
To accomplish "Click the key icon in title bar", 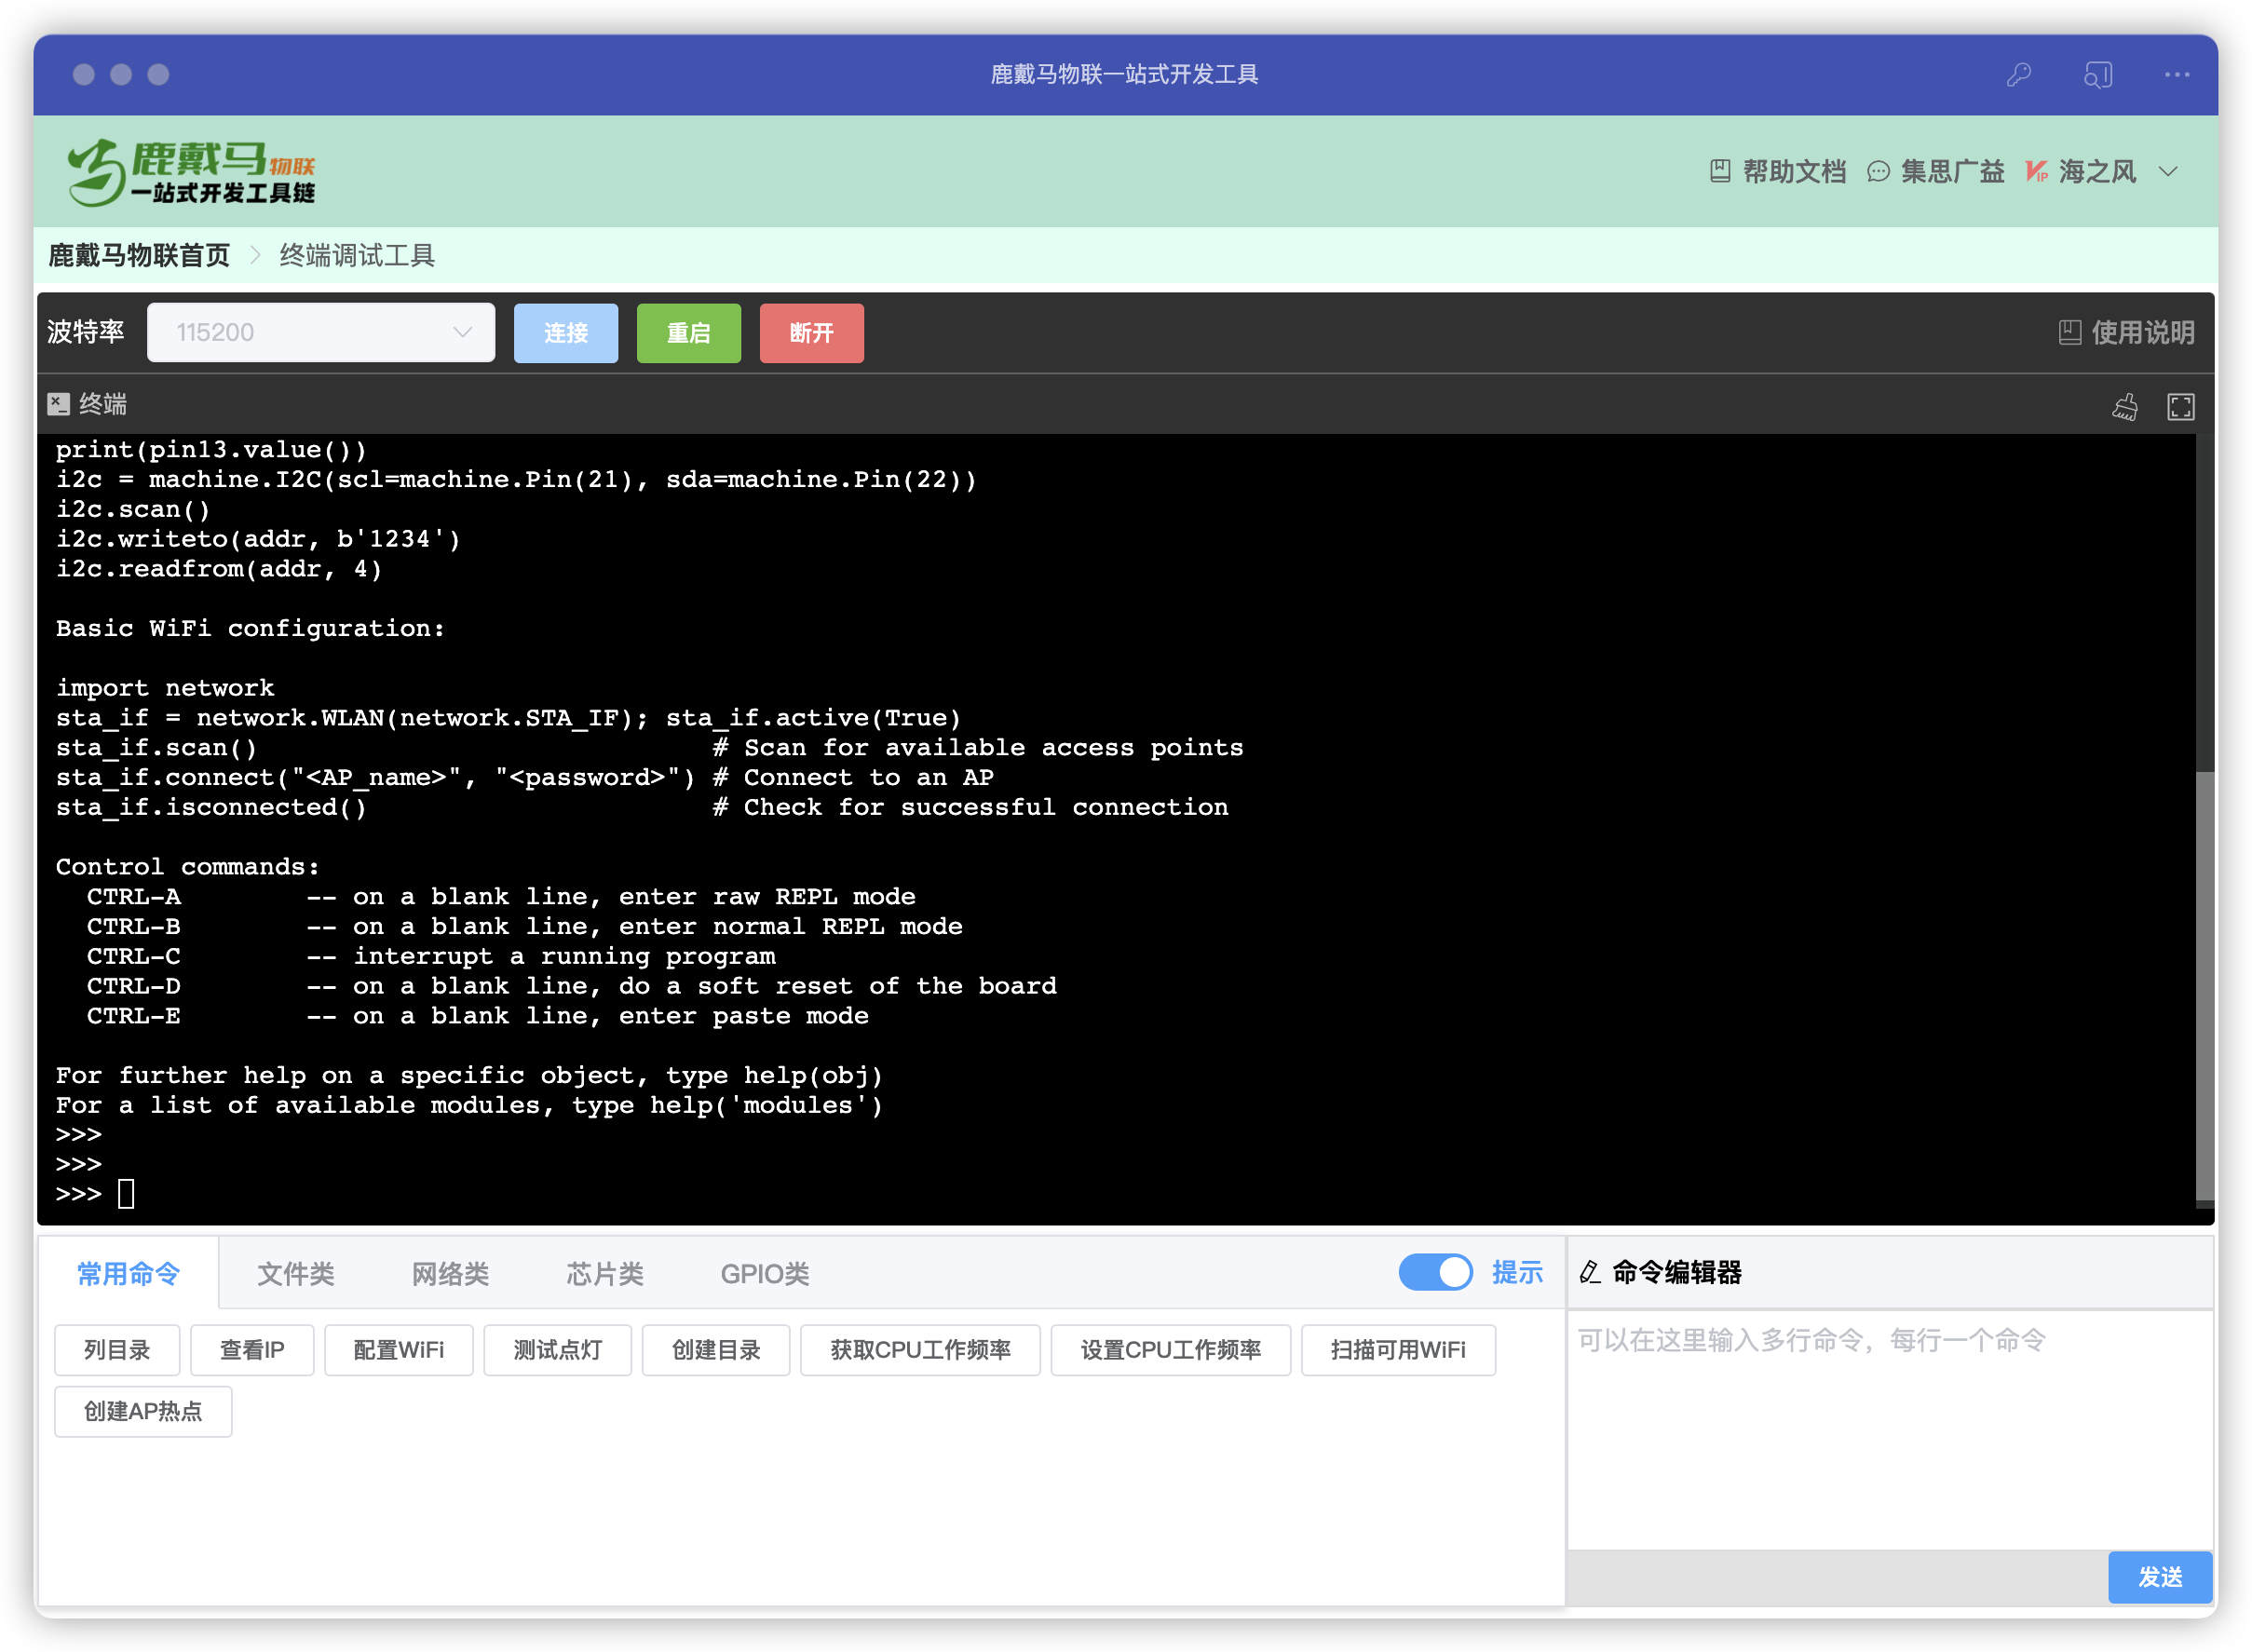I will tap(2018, 75).
